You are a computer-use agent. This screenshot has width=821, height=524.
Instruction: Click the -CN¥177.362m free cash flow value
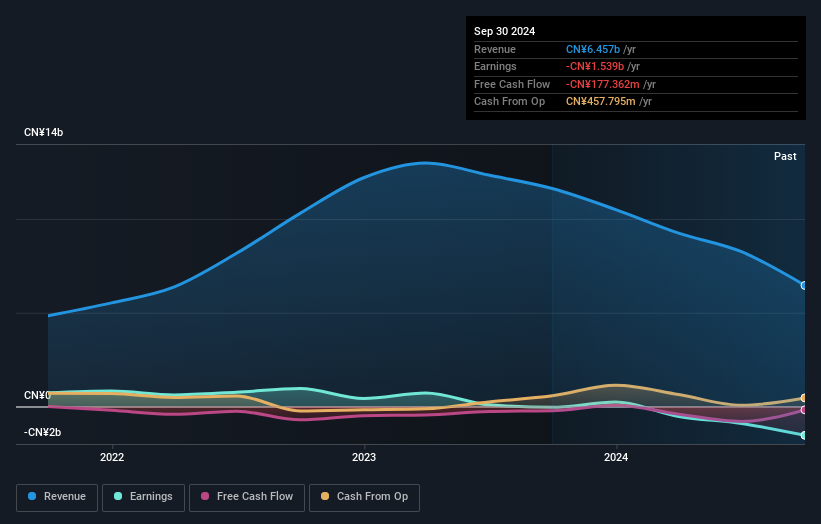click(603, 84)
